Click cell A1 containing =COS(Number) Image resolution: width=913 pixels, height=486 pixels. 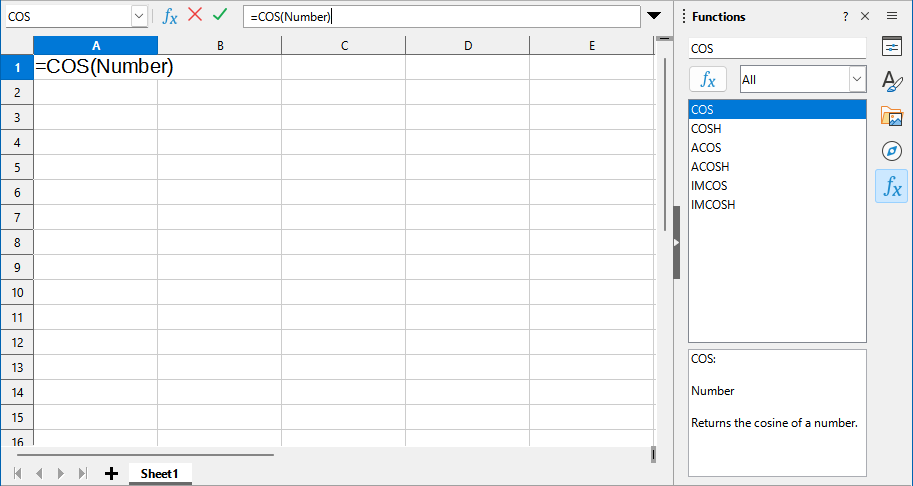coord(95,67)
